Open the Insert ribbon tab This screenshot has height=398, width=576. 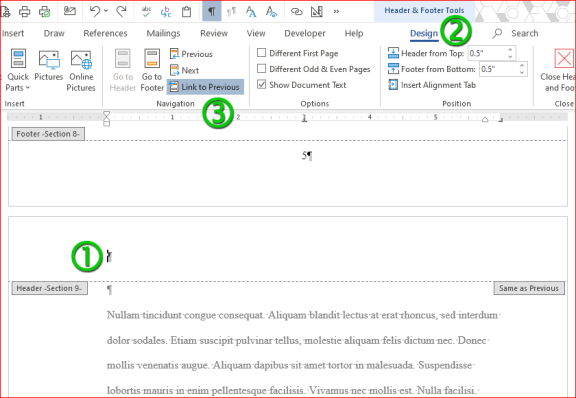pos(13,33)
